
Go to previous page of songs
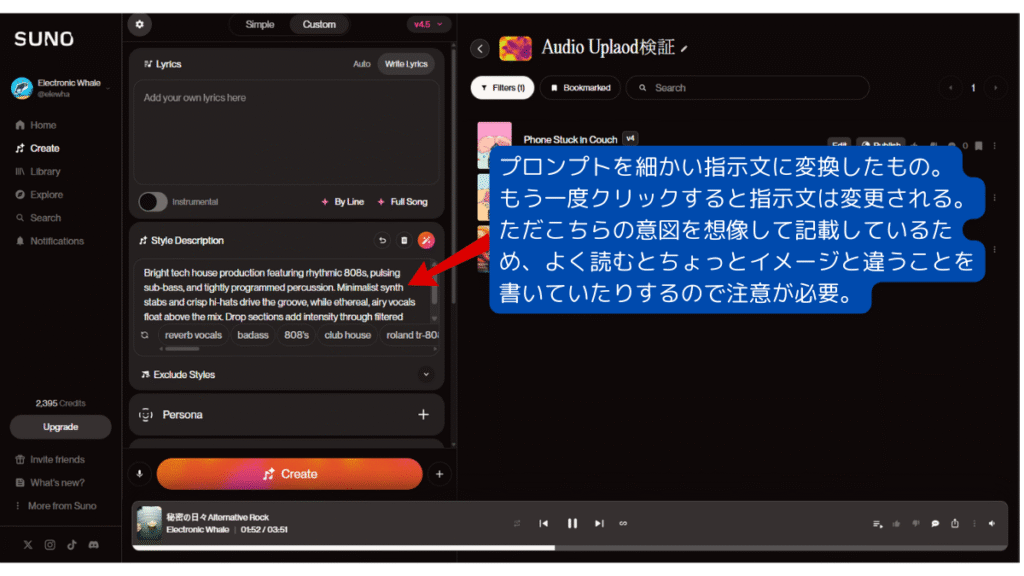950,88
